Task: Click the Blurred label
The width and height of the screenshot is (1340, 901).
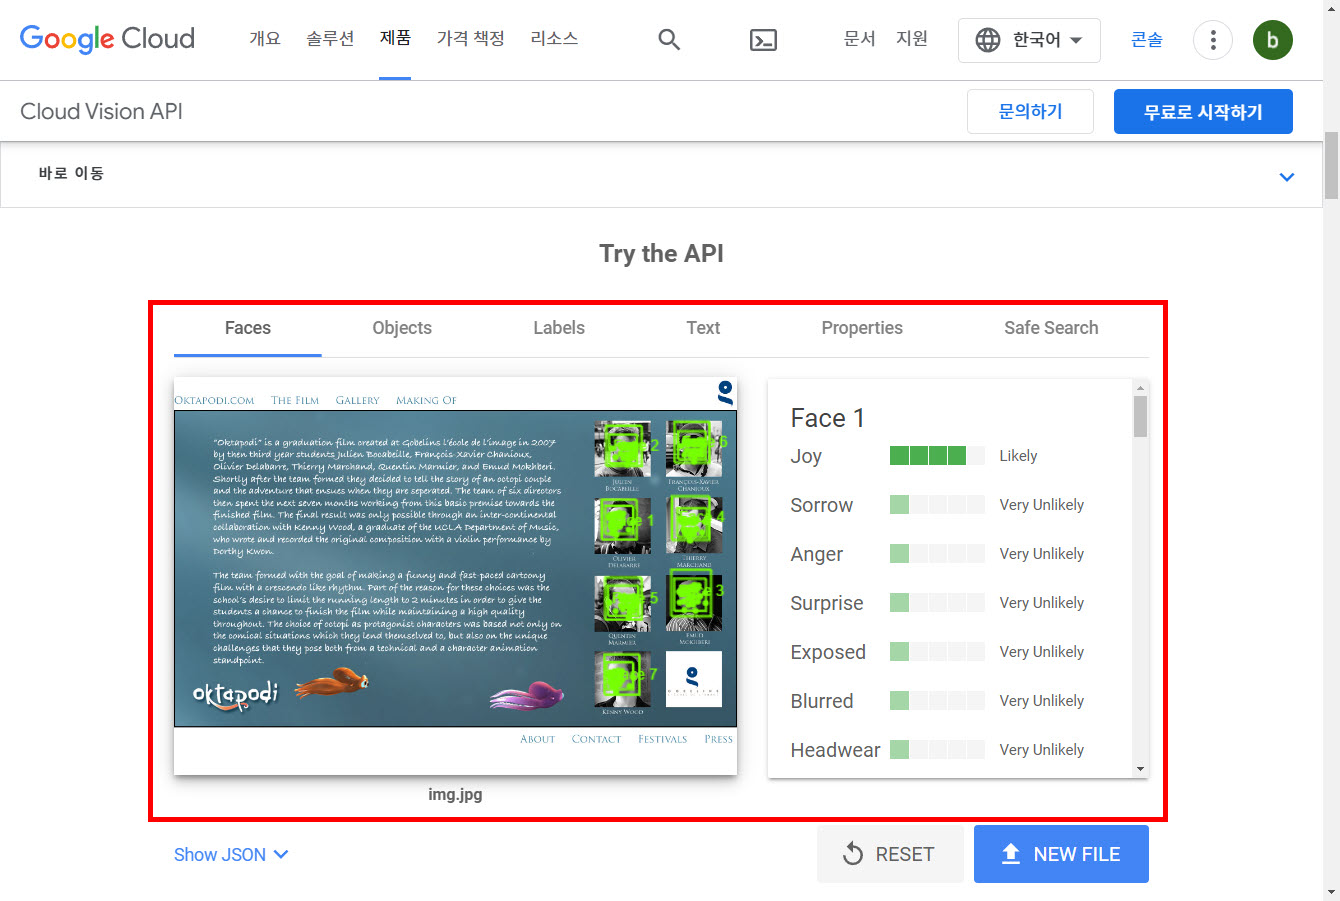Action: (821, 701)
